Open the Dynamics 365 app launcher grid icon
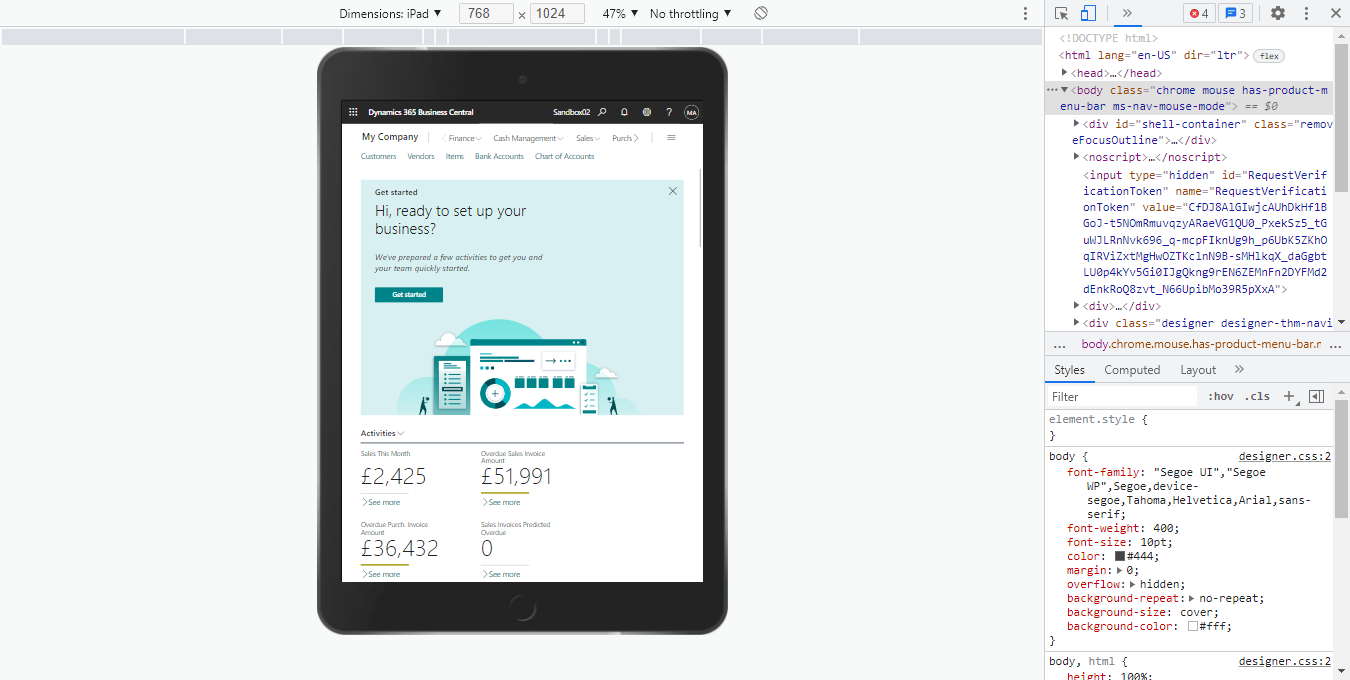 (353, 112)
